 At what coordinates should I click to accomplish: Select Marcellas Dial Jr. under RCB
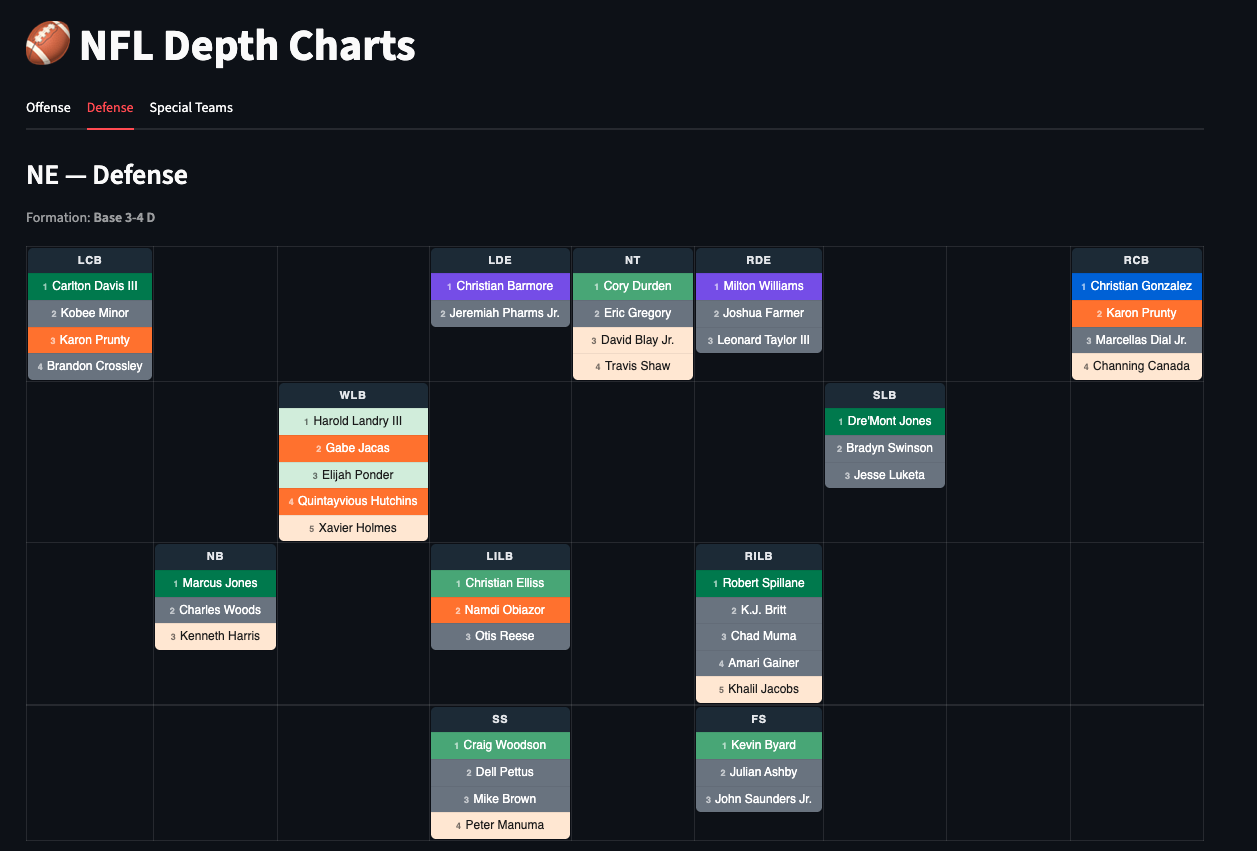(1137, 340)
